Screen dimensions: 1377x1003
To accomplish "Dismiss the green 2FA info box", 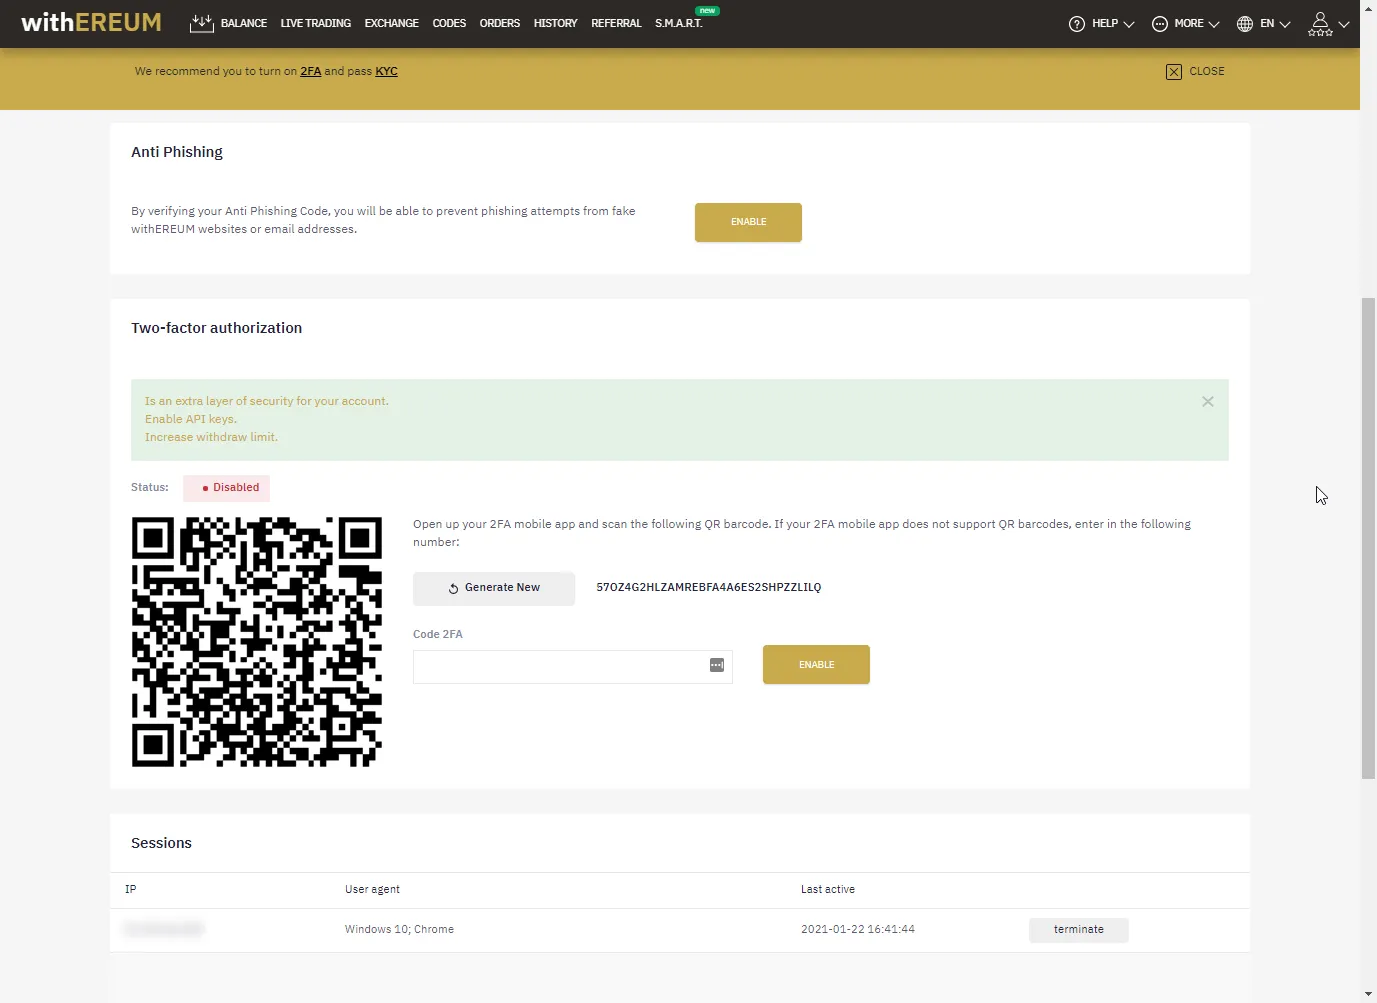I will 1207,401.
